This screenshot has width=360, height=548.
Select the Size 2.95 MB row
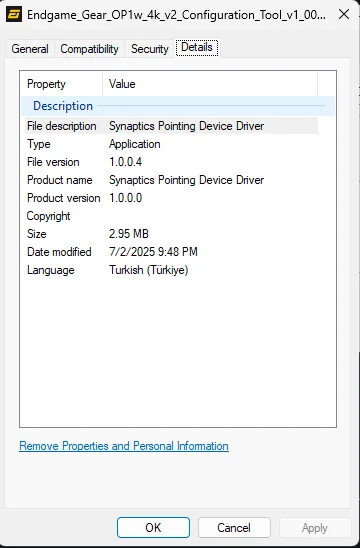(x=171, y=234)
